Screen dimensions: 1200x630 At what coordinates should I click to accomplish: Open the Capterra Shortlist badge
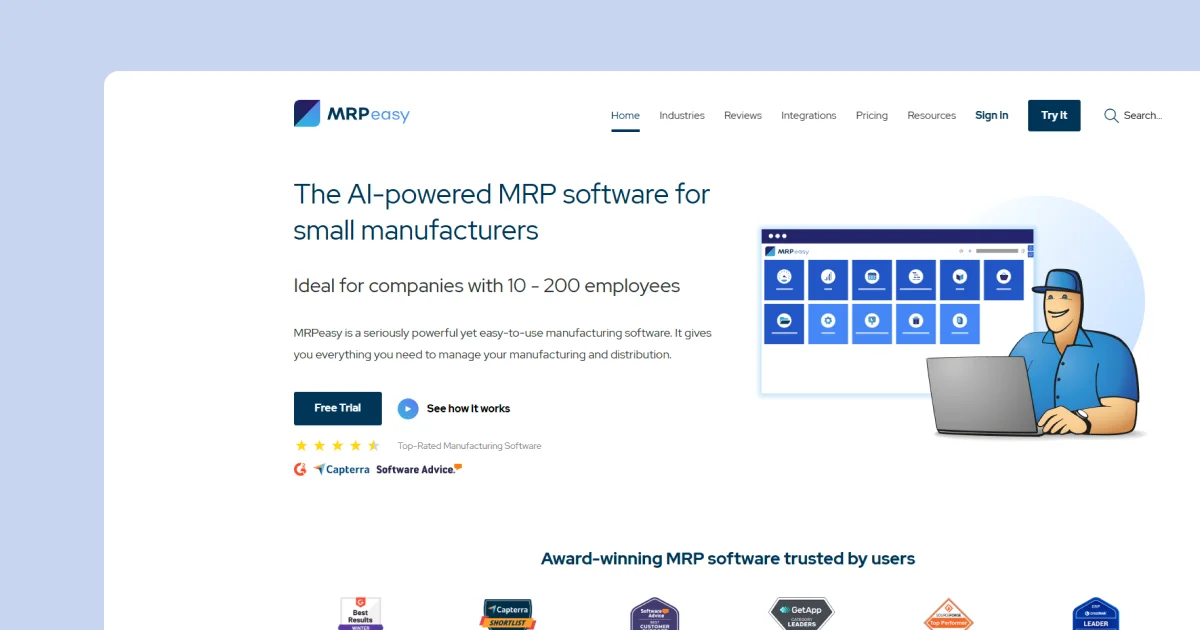[x=508, y=614]
